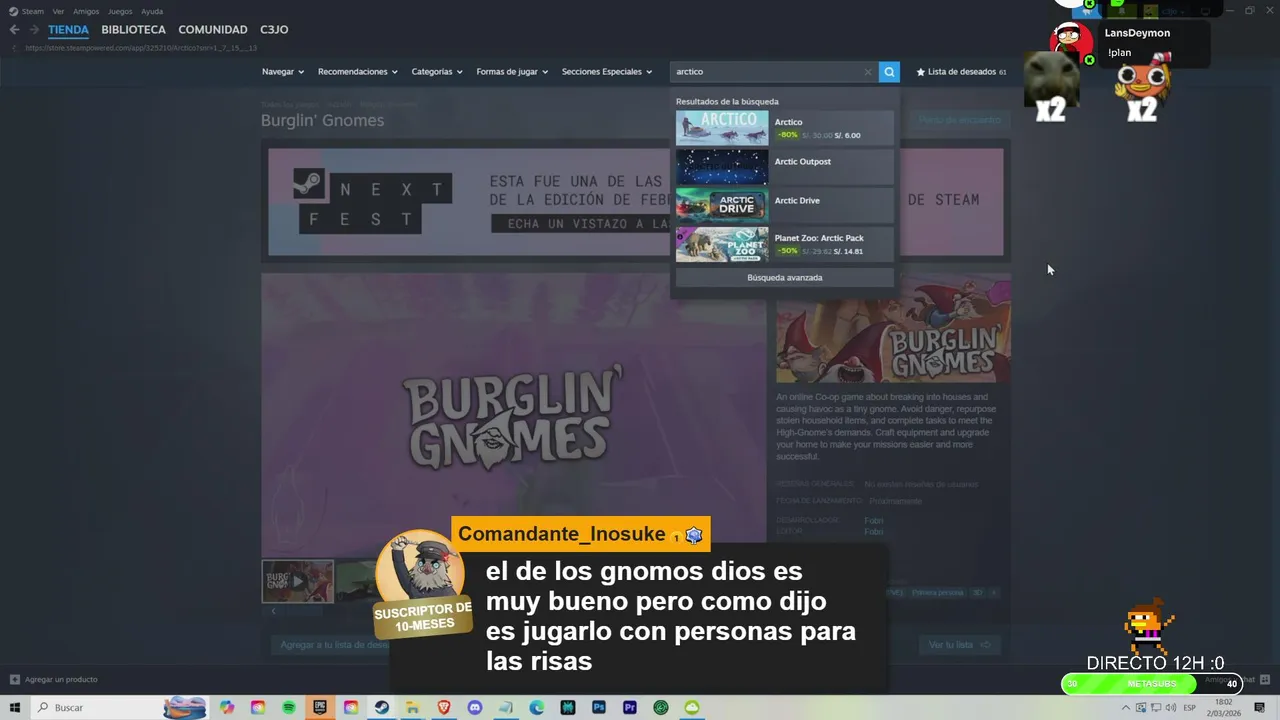Image resolution: width=1280 pixels, height=720 pixels.
Task: Click the Arctic Drive result thumbnail image
Action: [722, 206]
